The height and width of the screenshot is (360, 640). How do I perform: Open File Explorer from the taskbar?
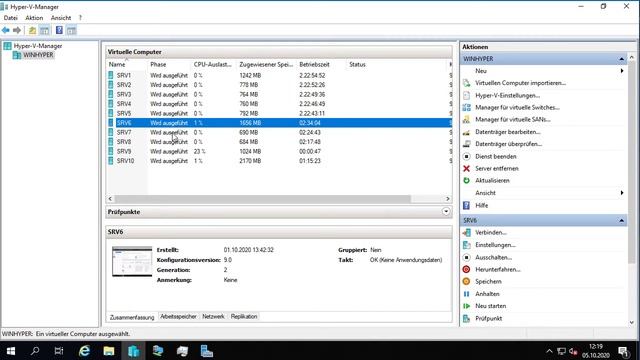109,351
